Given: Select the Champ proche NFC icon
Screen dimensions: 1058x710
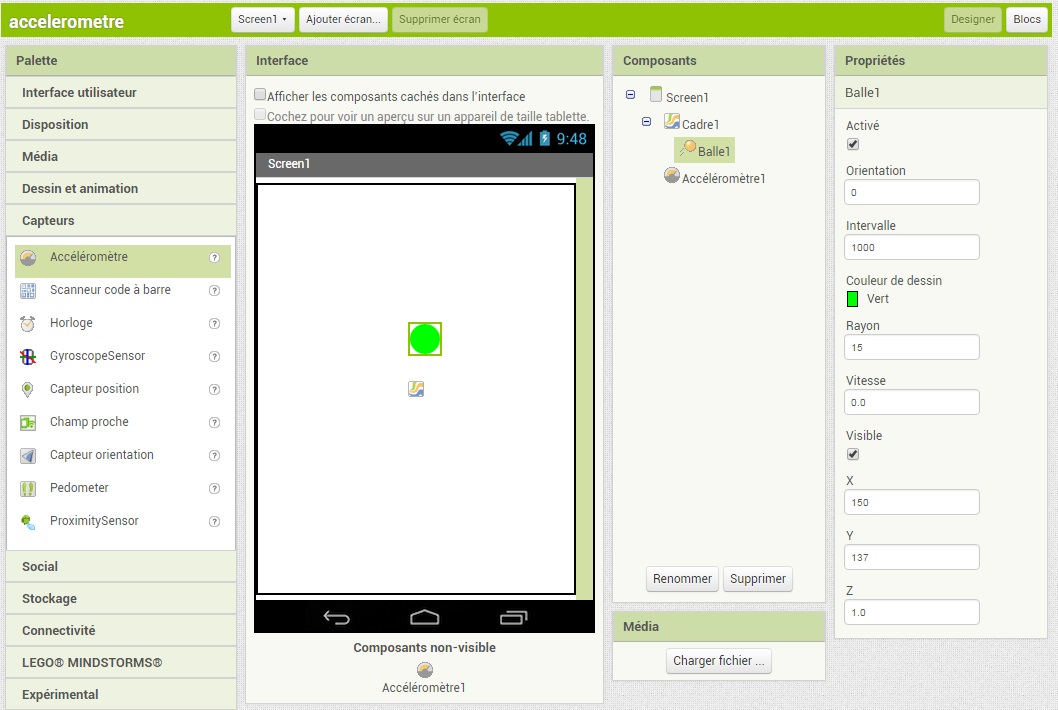Looking at the screenshot, I should point(28,422).
